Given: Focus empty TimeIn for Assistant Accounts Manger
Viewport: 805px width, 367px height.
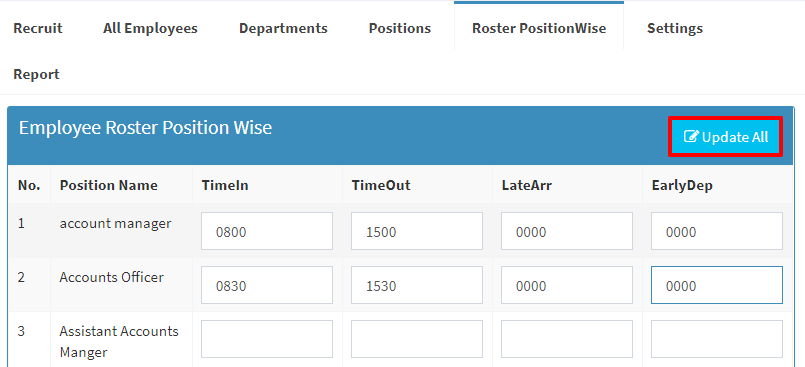Looking at the screenshot, I should coord(267,339).
